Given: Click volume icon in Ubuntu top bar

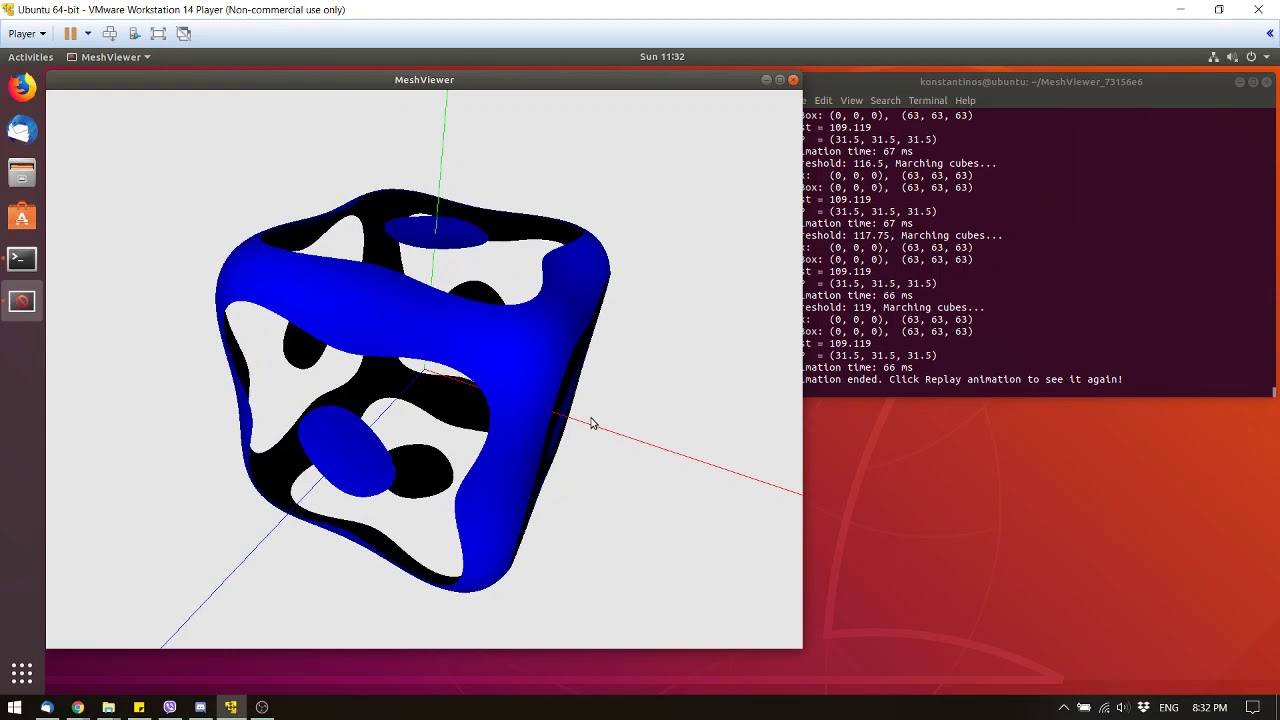Looking at the screenshot, I should pos(1233,57).
